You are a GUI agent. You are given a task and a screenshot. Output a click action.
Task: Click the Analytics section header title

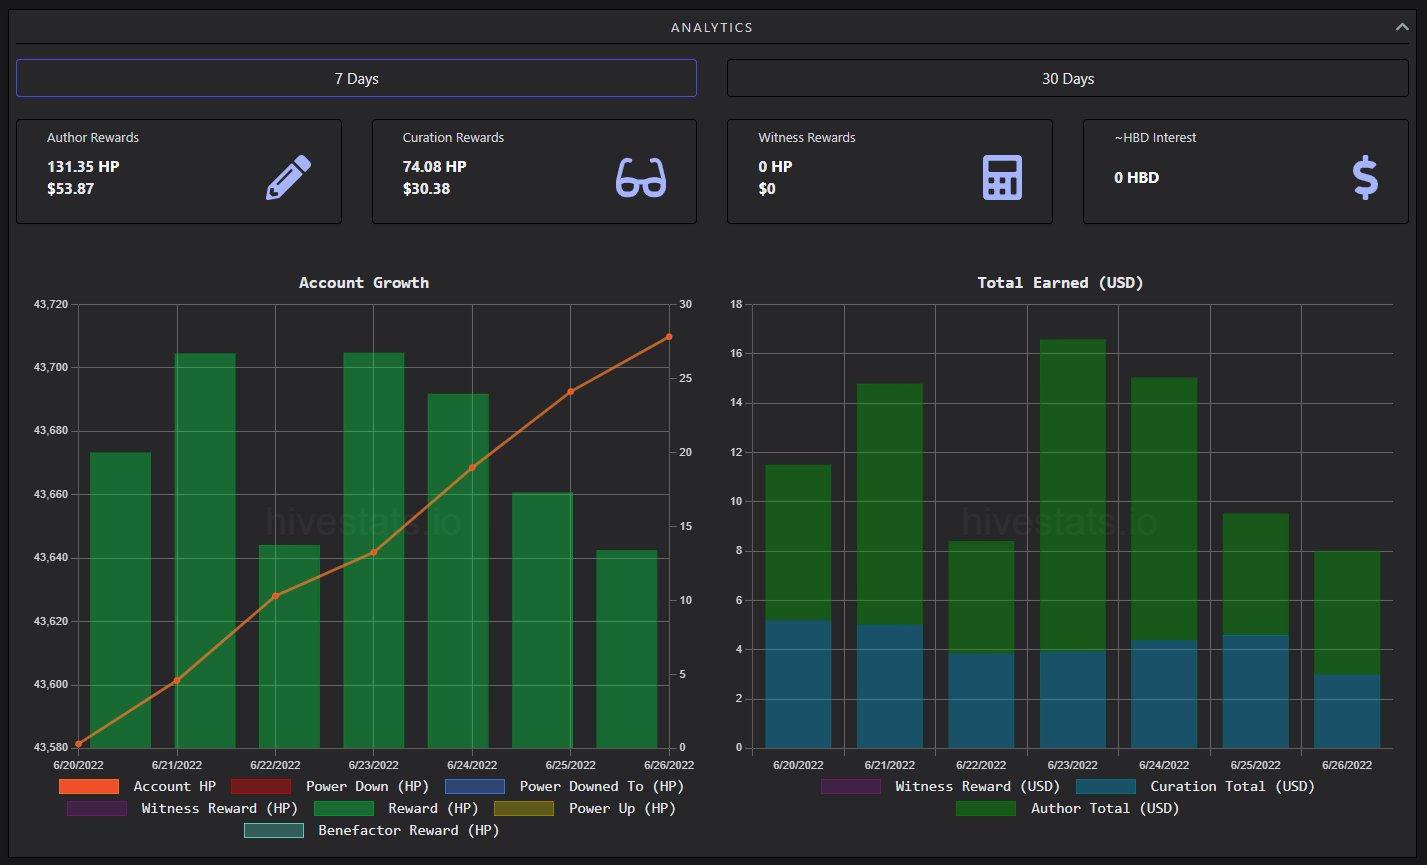point(712,27)
